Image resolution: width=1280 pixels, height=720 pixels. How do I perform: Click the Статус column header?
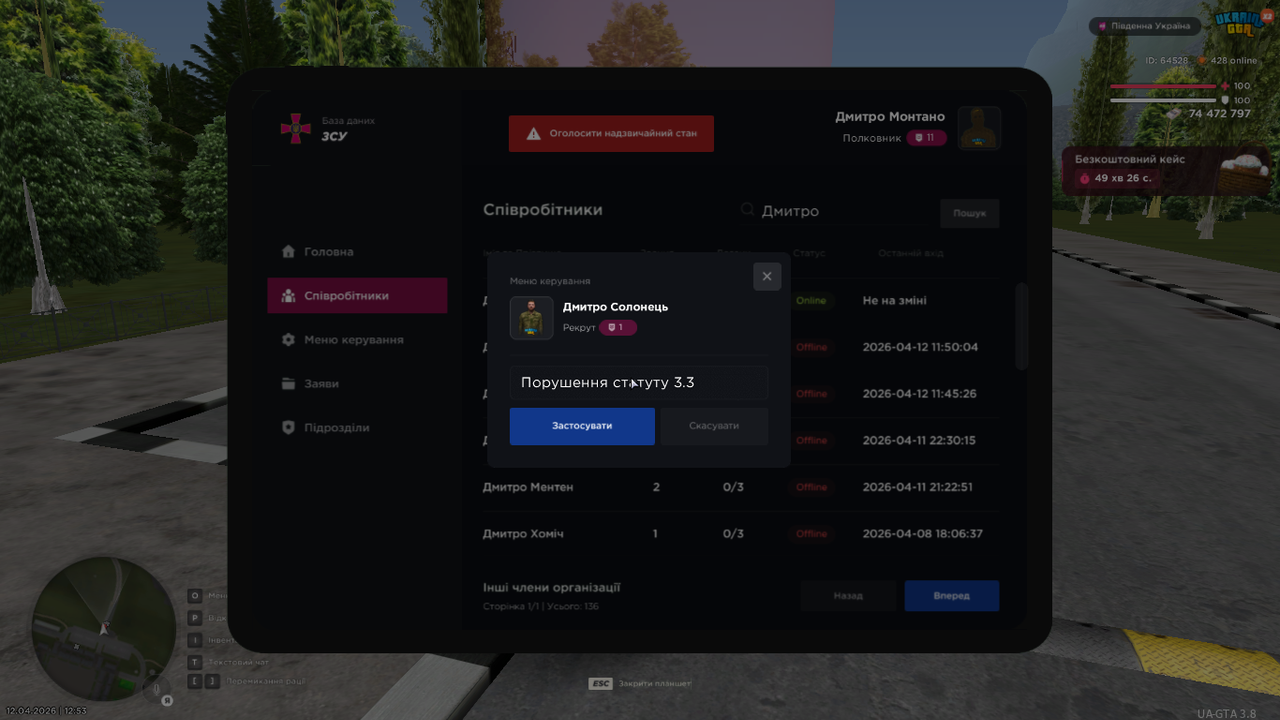tap(809, 253)
